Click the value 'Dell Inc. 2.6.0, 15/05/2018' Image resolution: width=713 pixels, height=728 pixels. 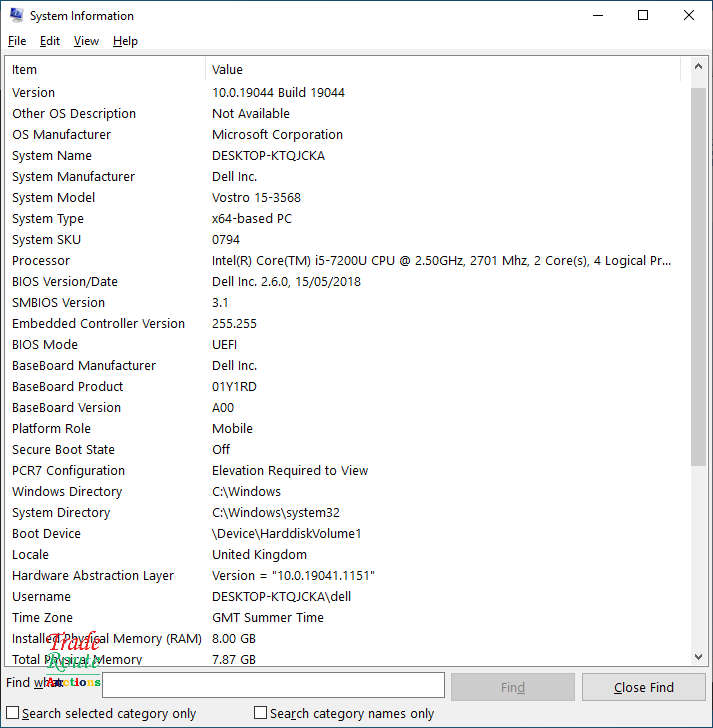click(x=286, y=281)
